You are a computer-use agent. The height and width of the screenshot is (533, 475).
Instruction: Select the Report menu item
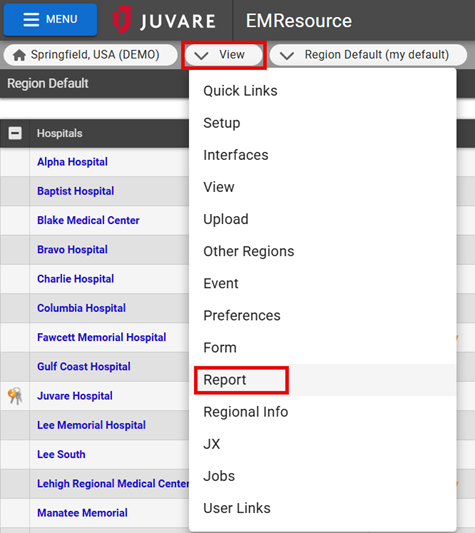coord(322,380)
